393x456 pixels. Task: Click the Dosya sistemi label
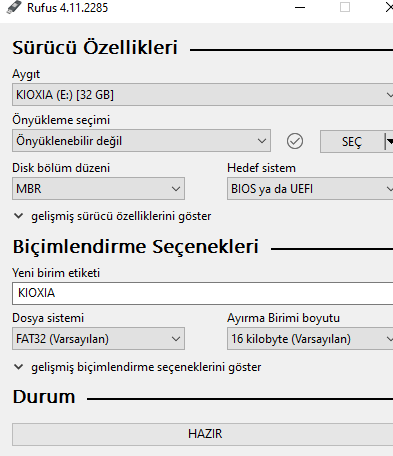click(48, 318)
